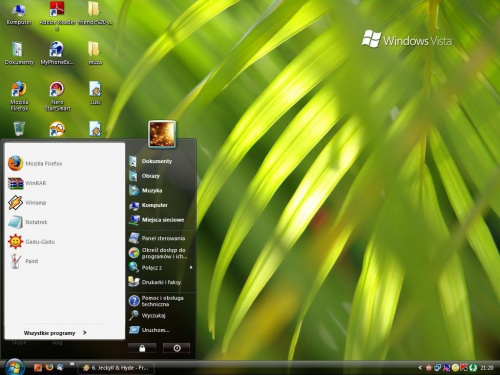
Task: Open the Adobe Reader desktop shortcut
Action: 57,16
